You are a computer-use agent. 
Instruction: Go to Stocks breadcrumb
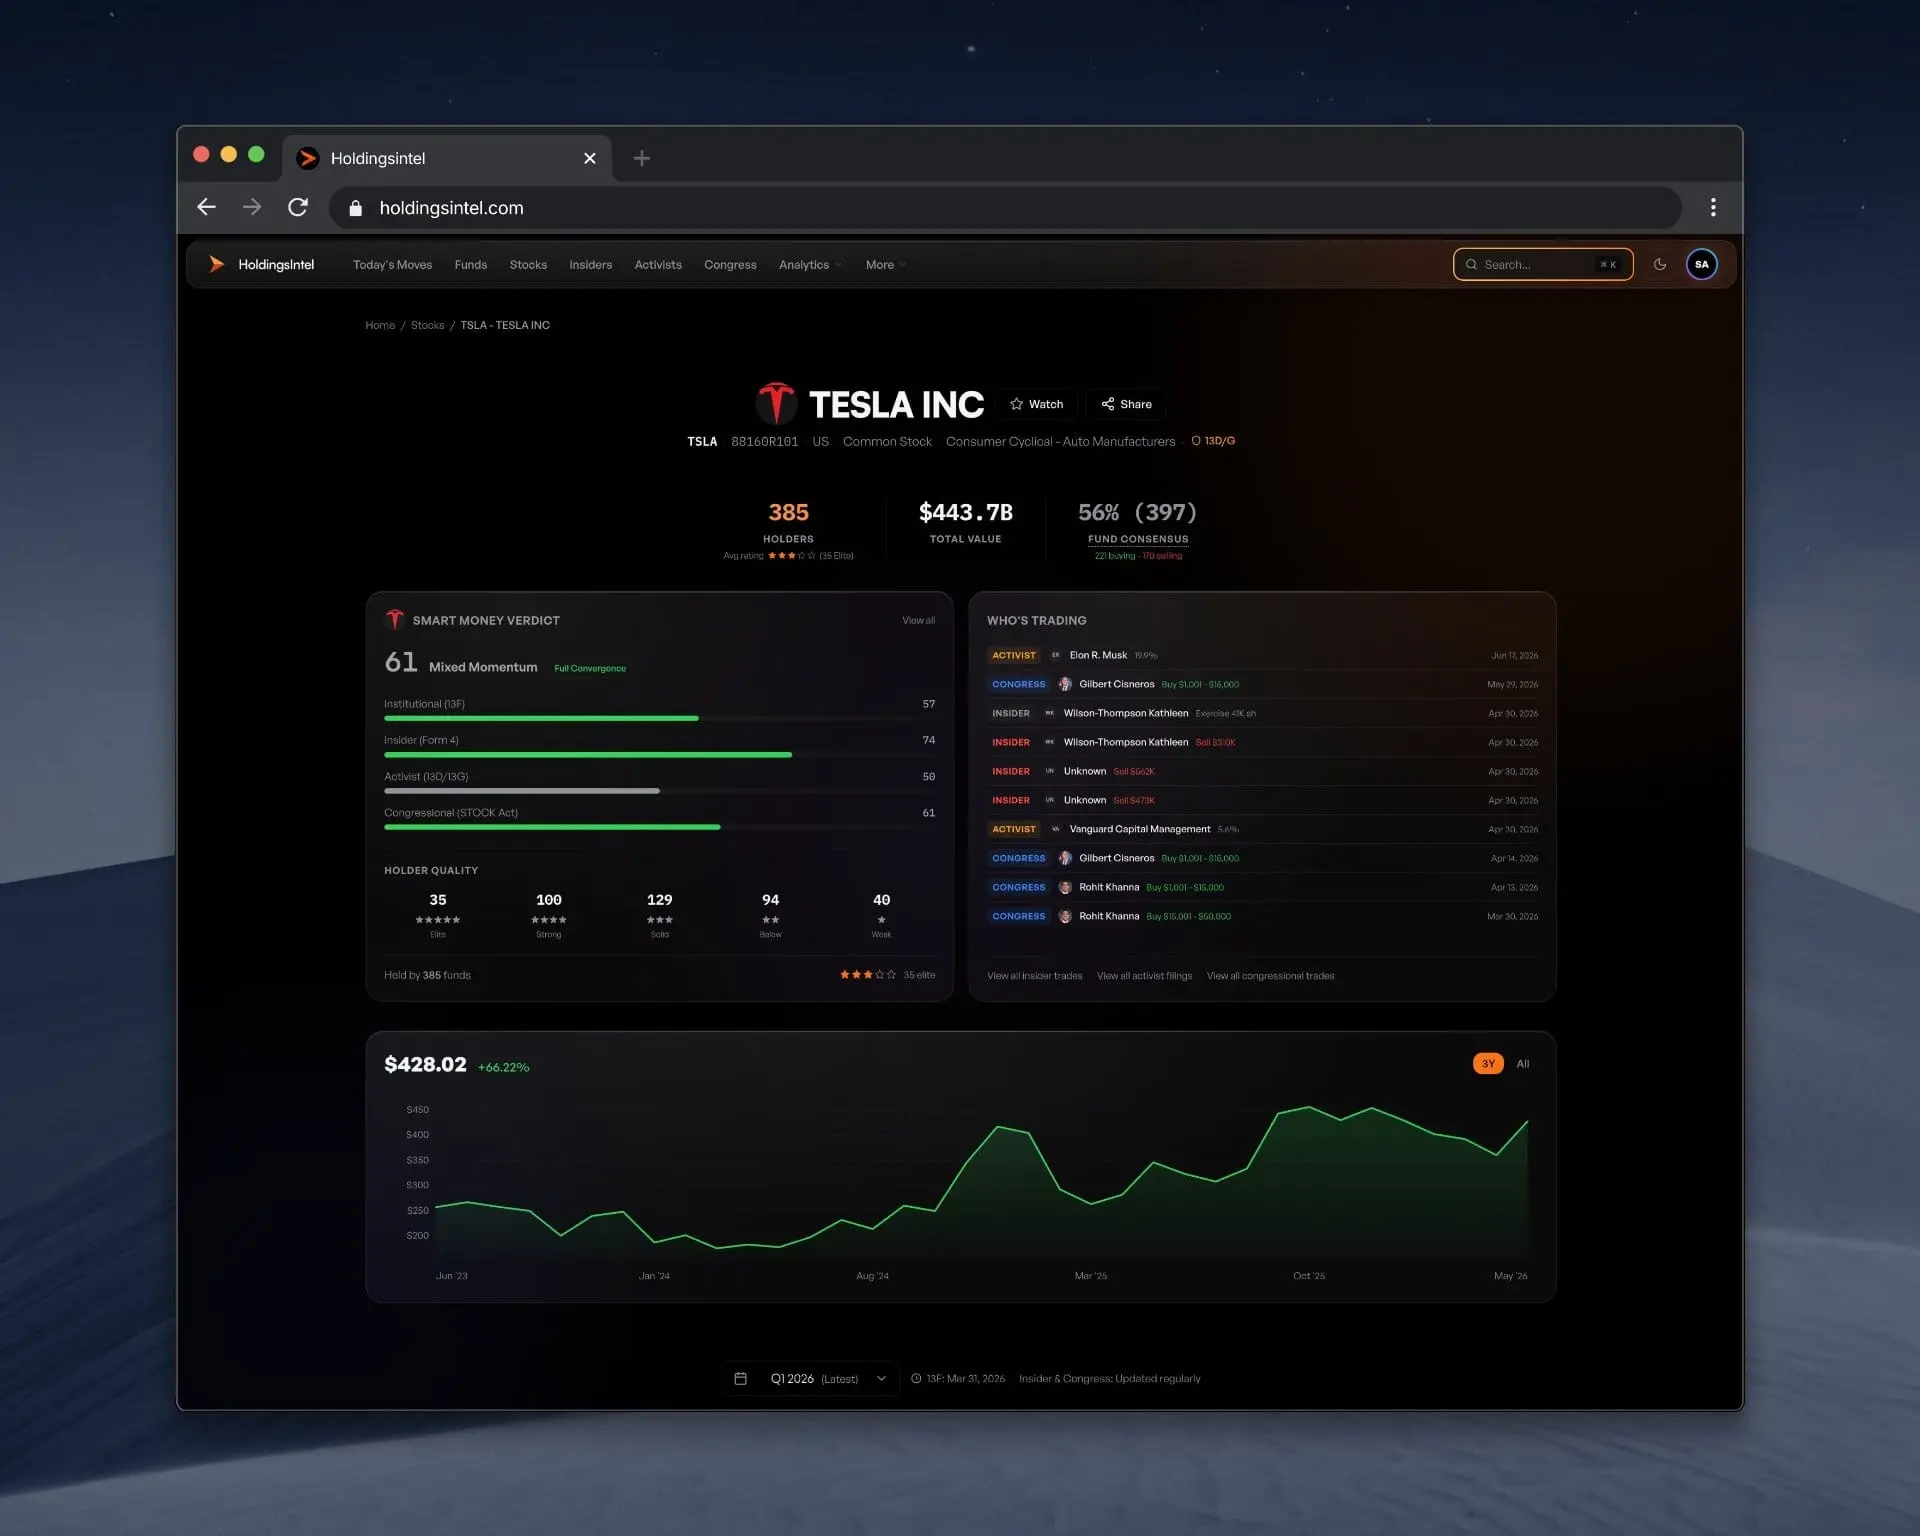427,325
